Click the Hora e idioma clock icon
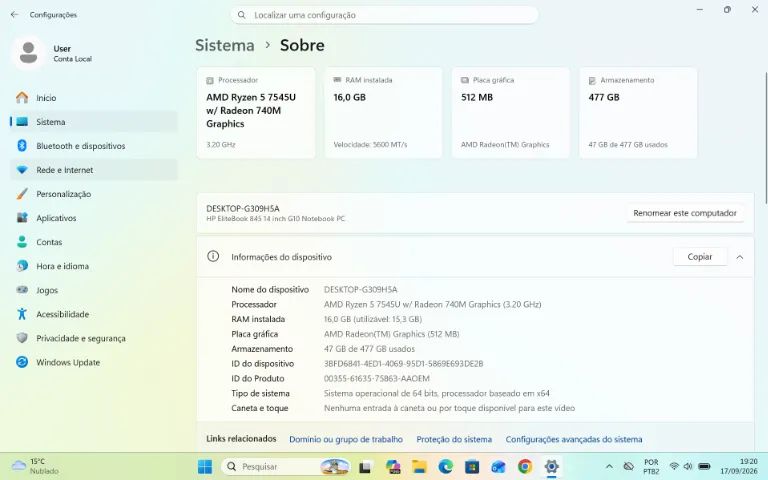Image resolution: width=768 pixels, height=480 pixels. tap(22, 266)
